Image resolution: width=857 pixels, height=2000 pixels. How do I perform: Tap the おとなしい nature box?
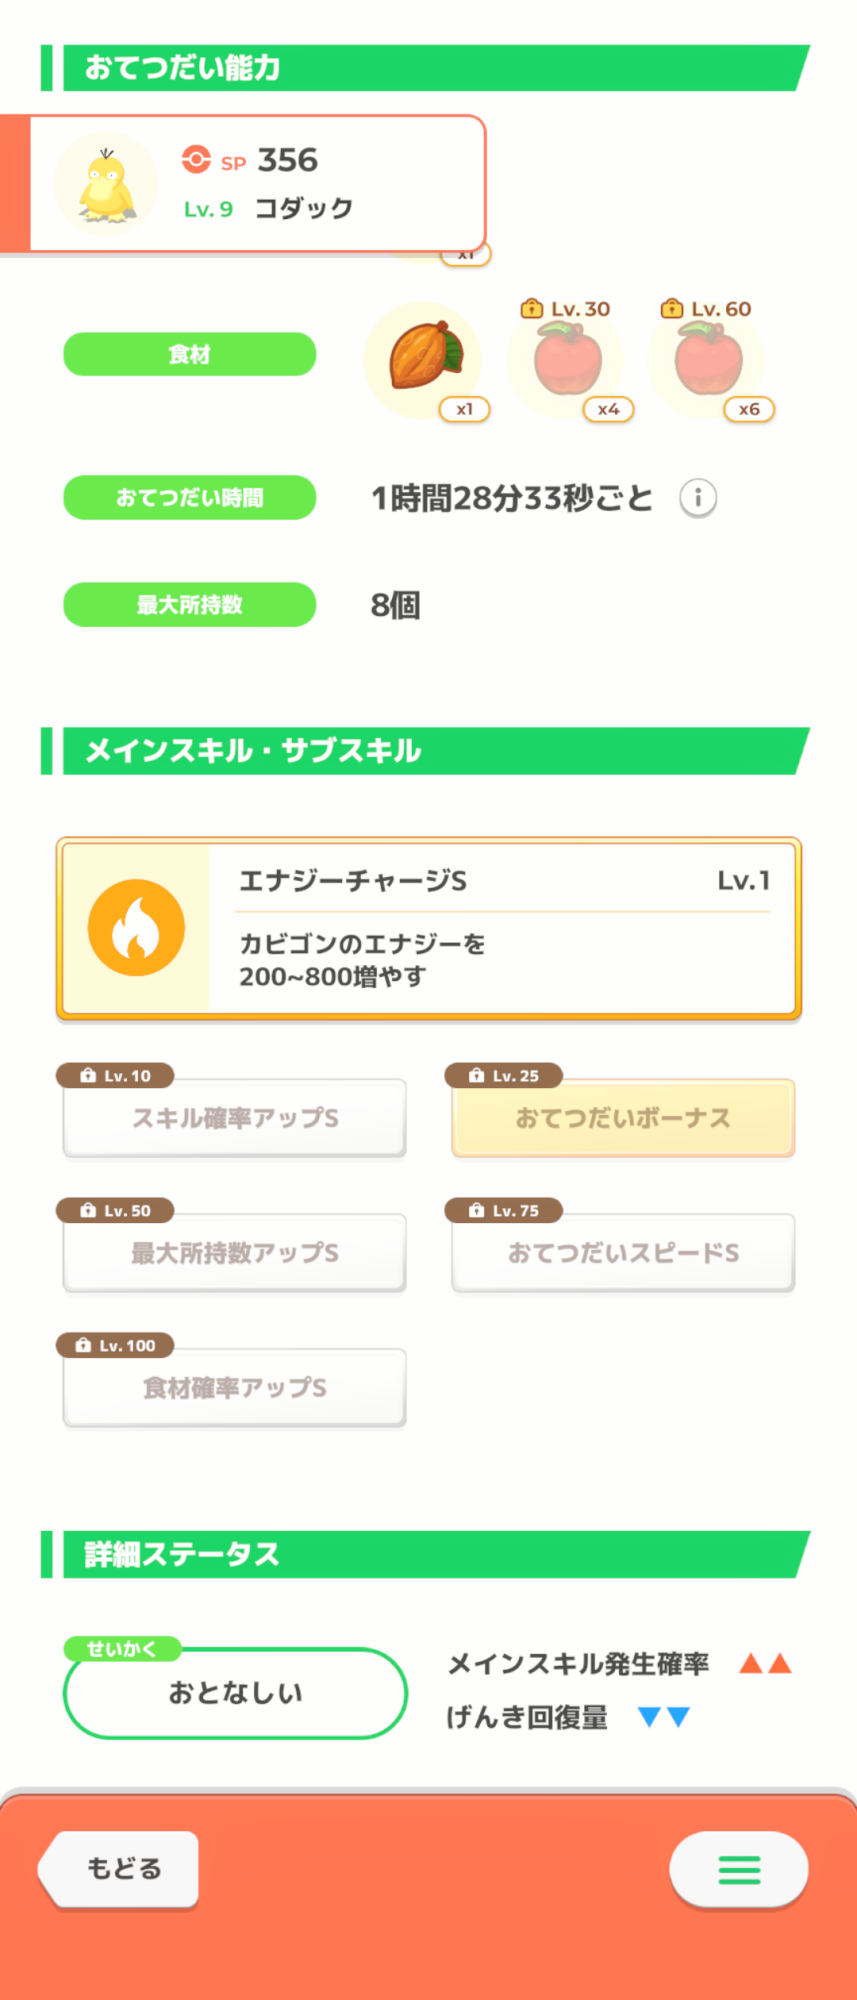pyautogui.click(x=235, y=1693)
